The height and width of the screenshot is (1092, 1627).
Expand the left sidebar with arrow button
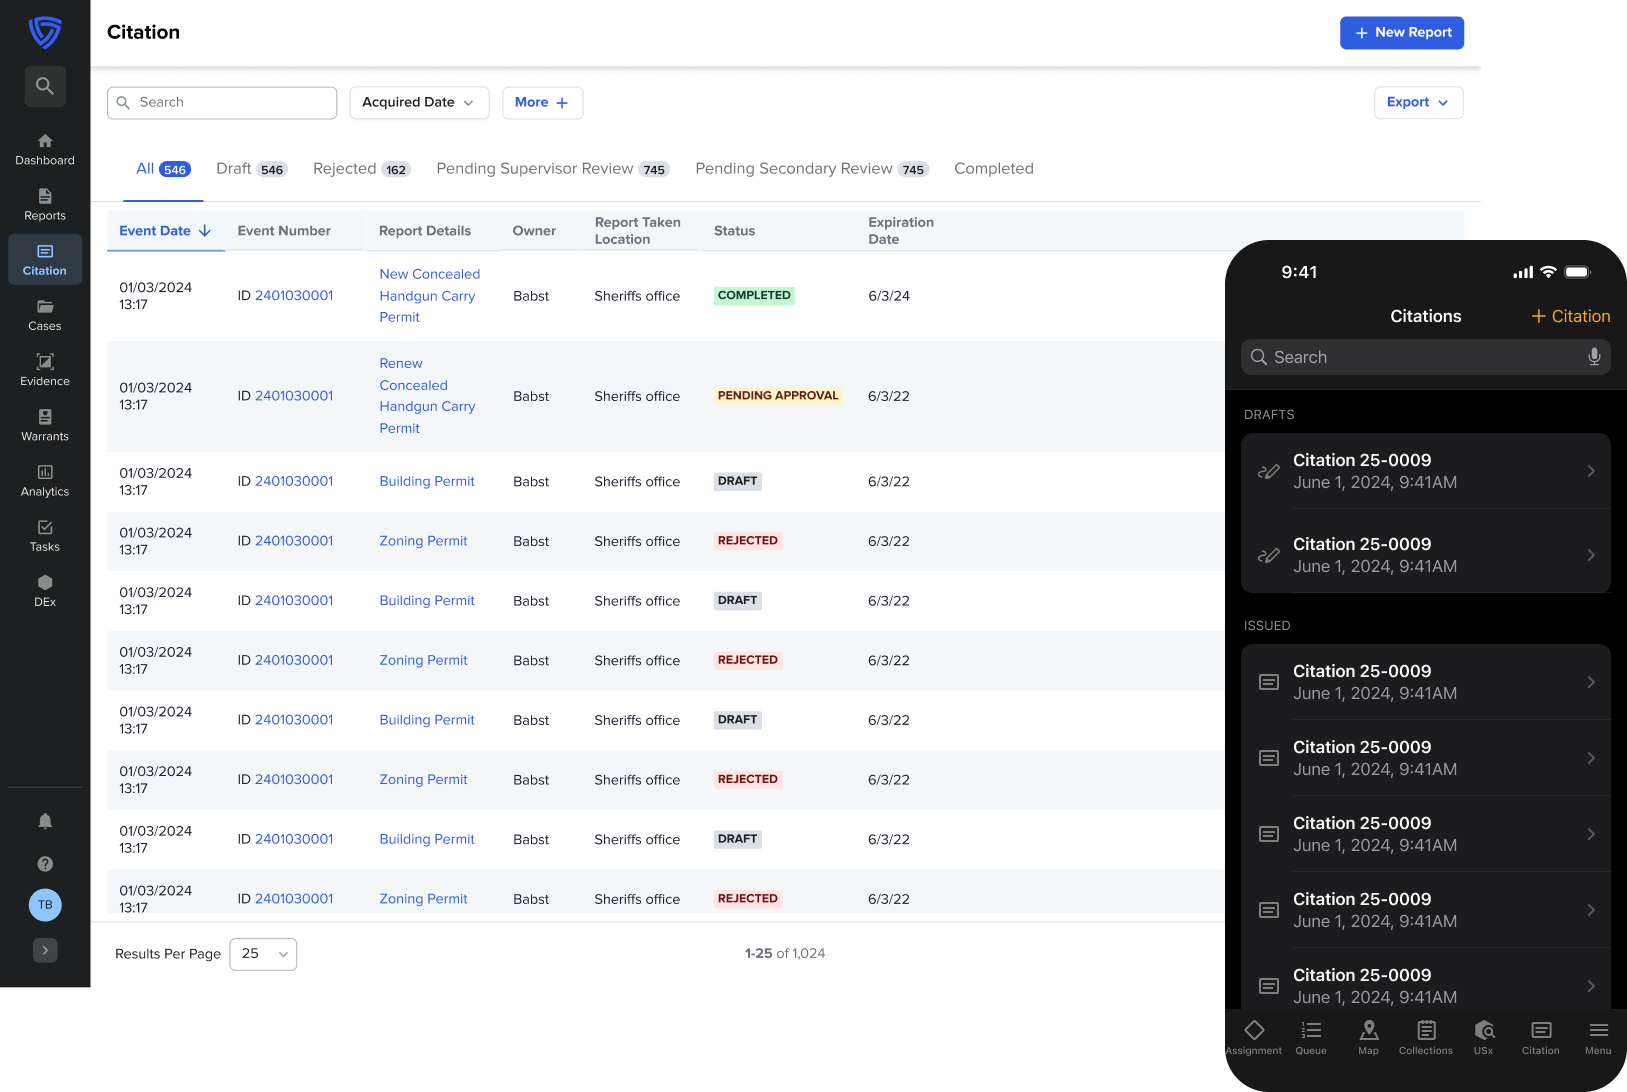(45, 950)
